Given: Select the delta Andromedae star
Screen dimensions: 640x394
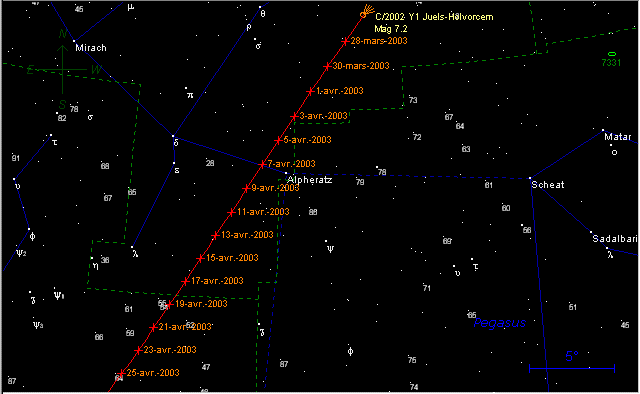Looking at the screenshot, I should click(x=173, y=136).
